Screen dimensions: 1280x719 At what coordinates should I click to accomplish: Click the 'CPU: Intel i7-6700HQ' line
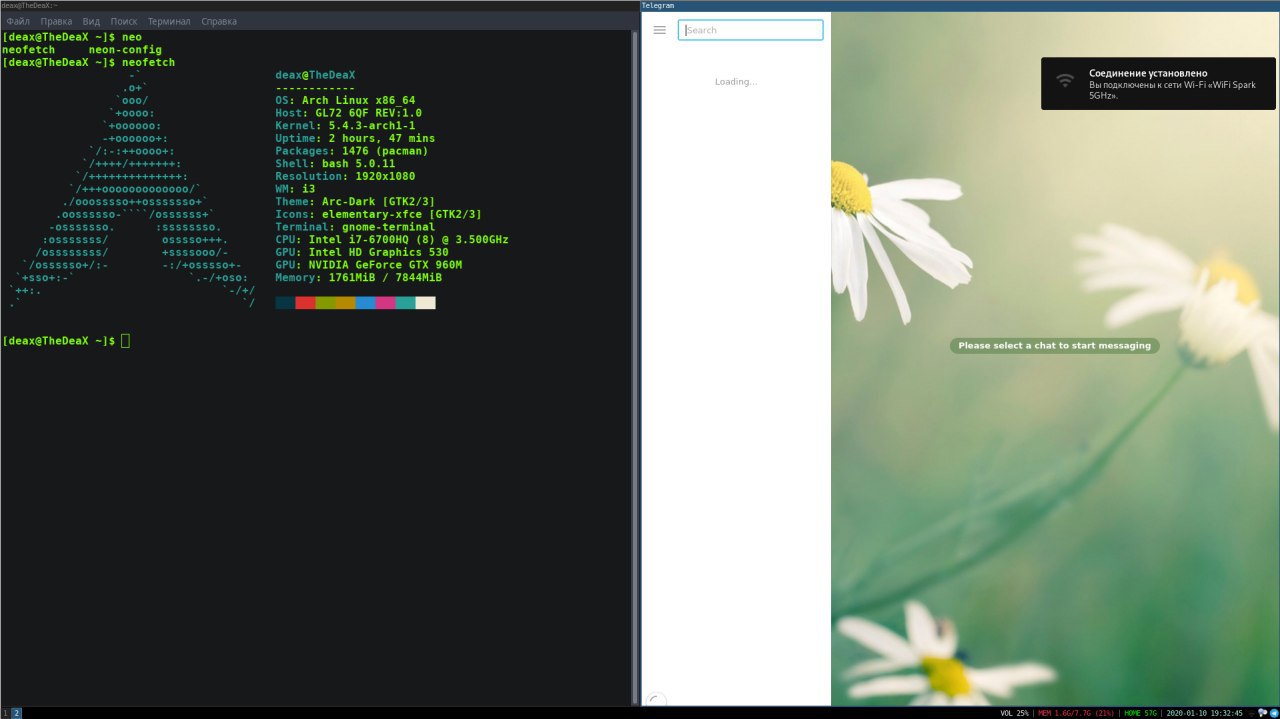392,240
